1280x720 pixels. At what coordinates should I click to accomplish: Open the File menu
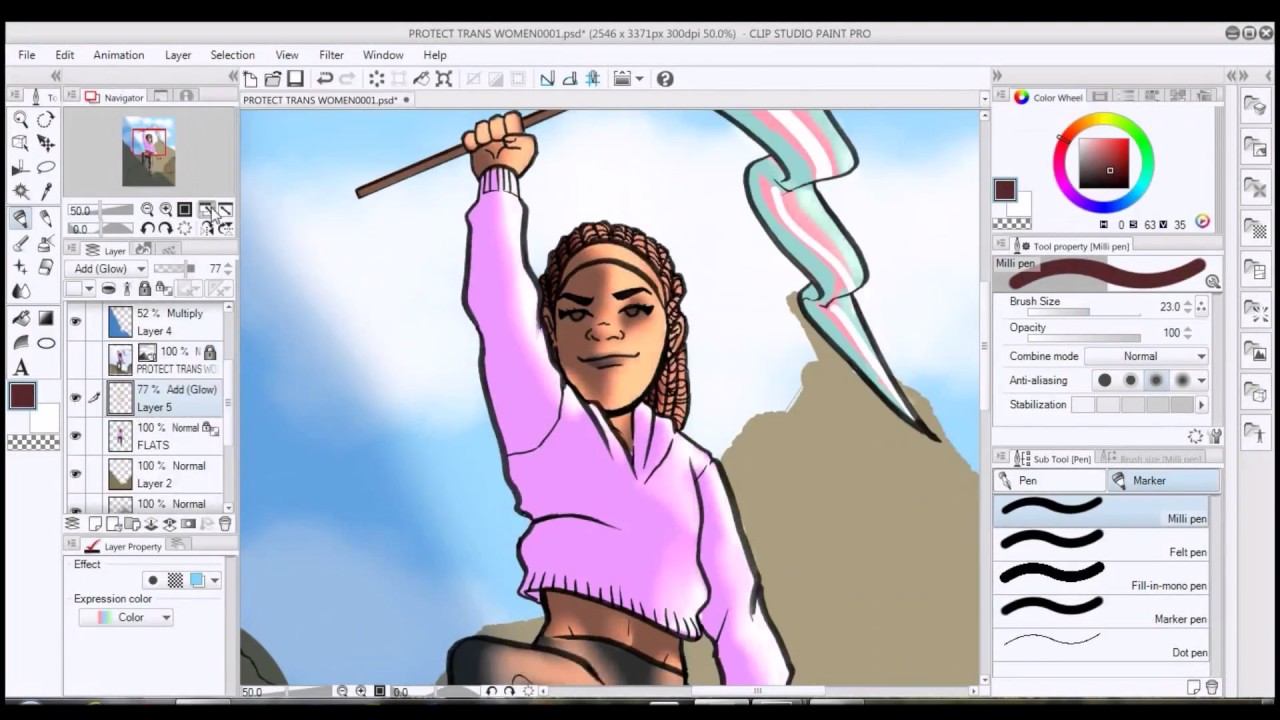point(27,55)
